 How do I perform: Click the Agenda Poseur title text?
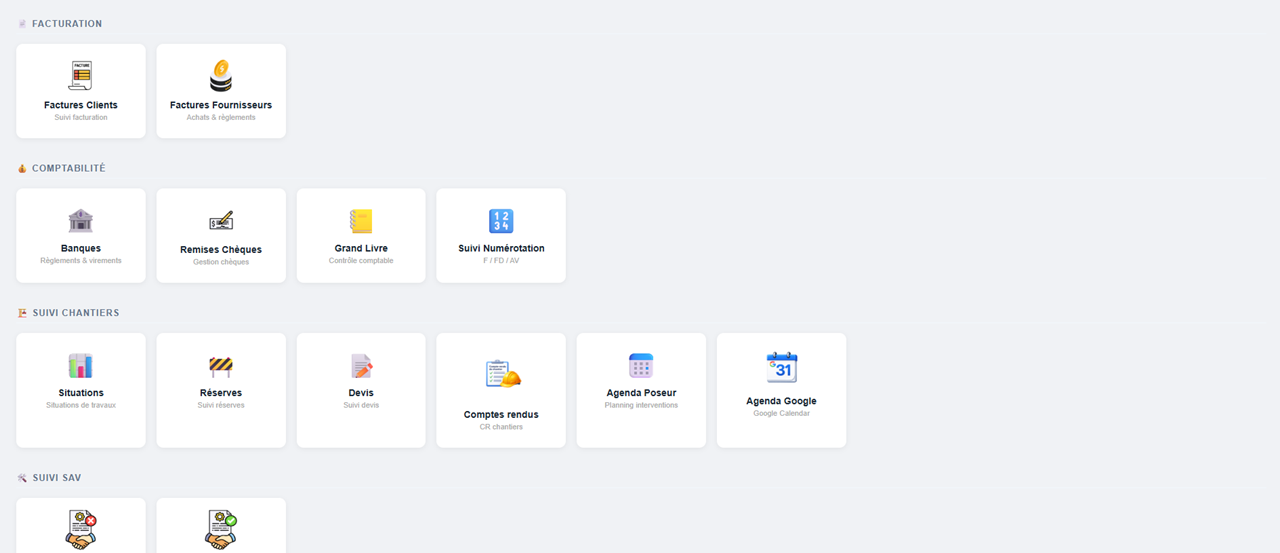pyautogui.click(x=641, y=393)
